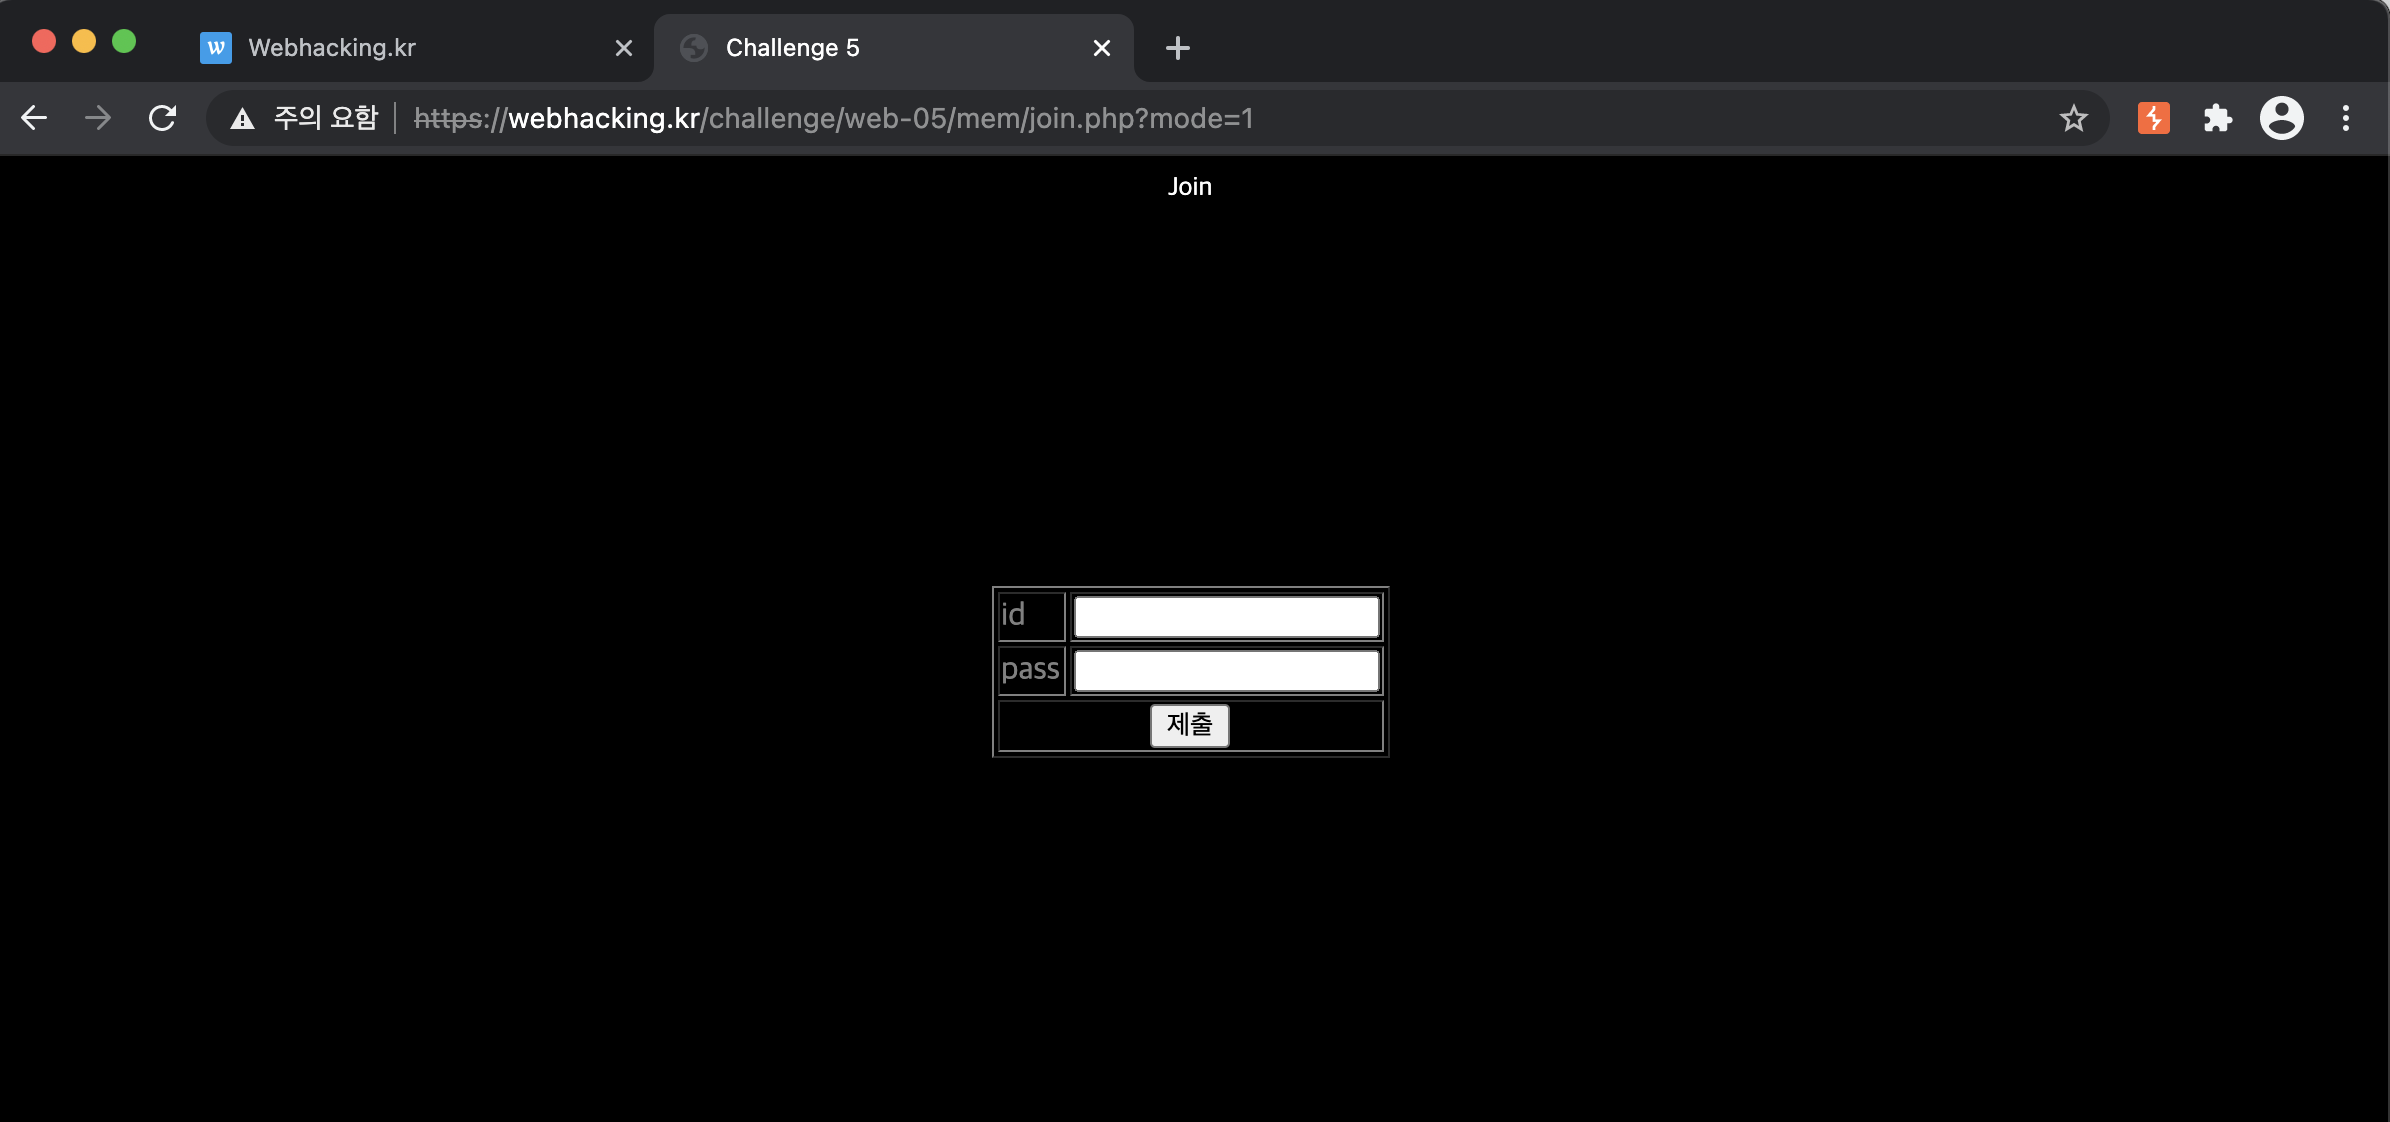Viewport: 2390px width, 1122px height.
Task: Click the browser forward arrow
Action: [98, 118]
